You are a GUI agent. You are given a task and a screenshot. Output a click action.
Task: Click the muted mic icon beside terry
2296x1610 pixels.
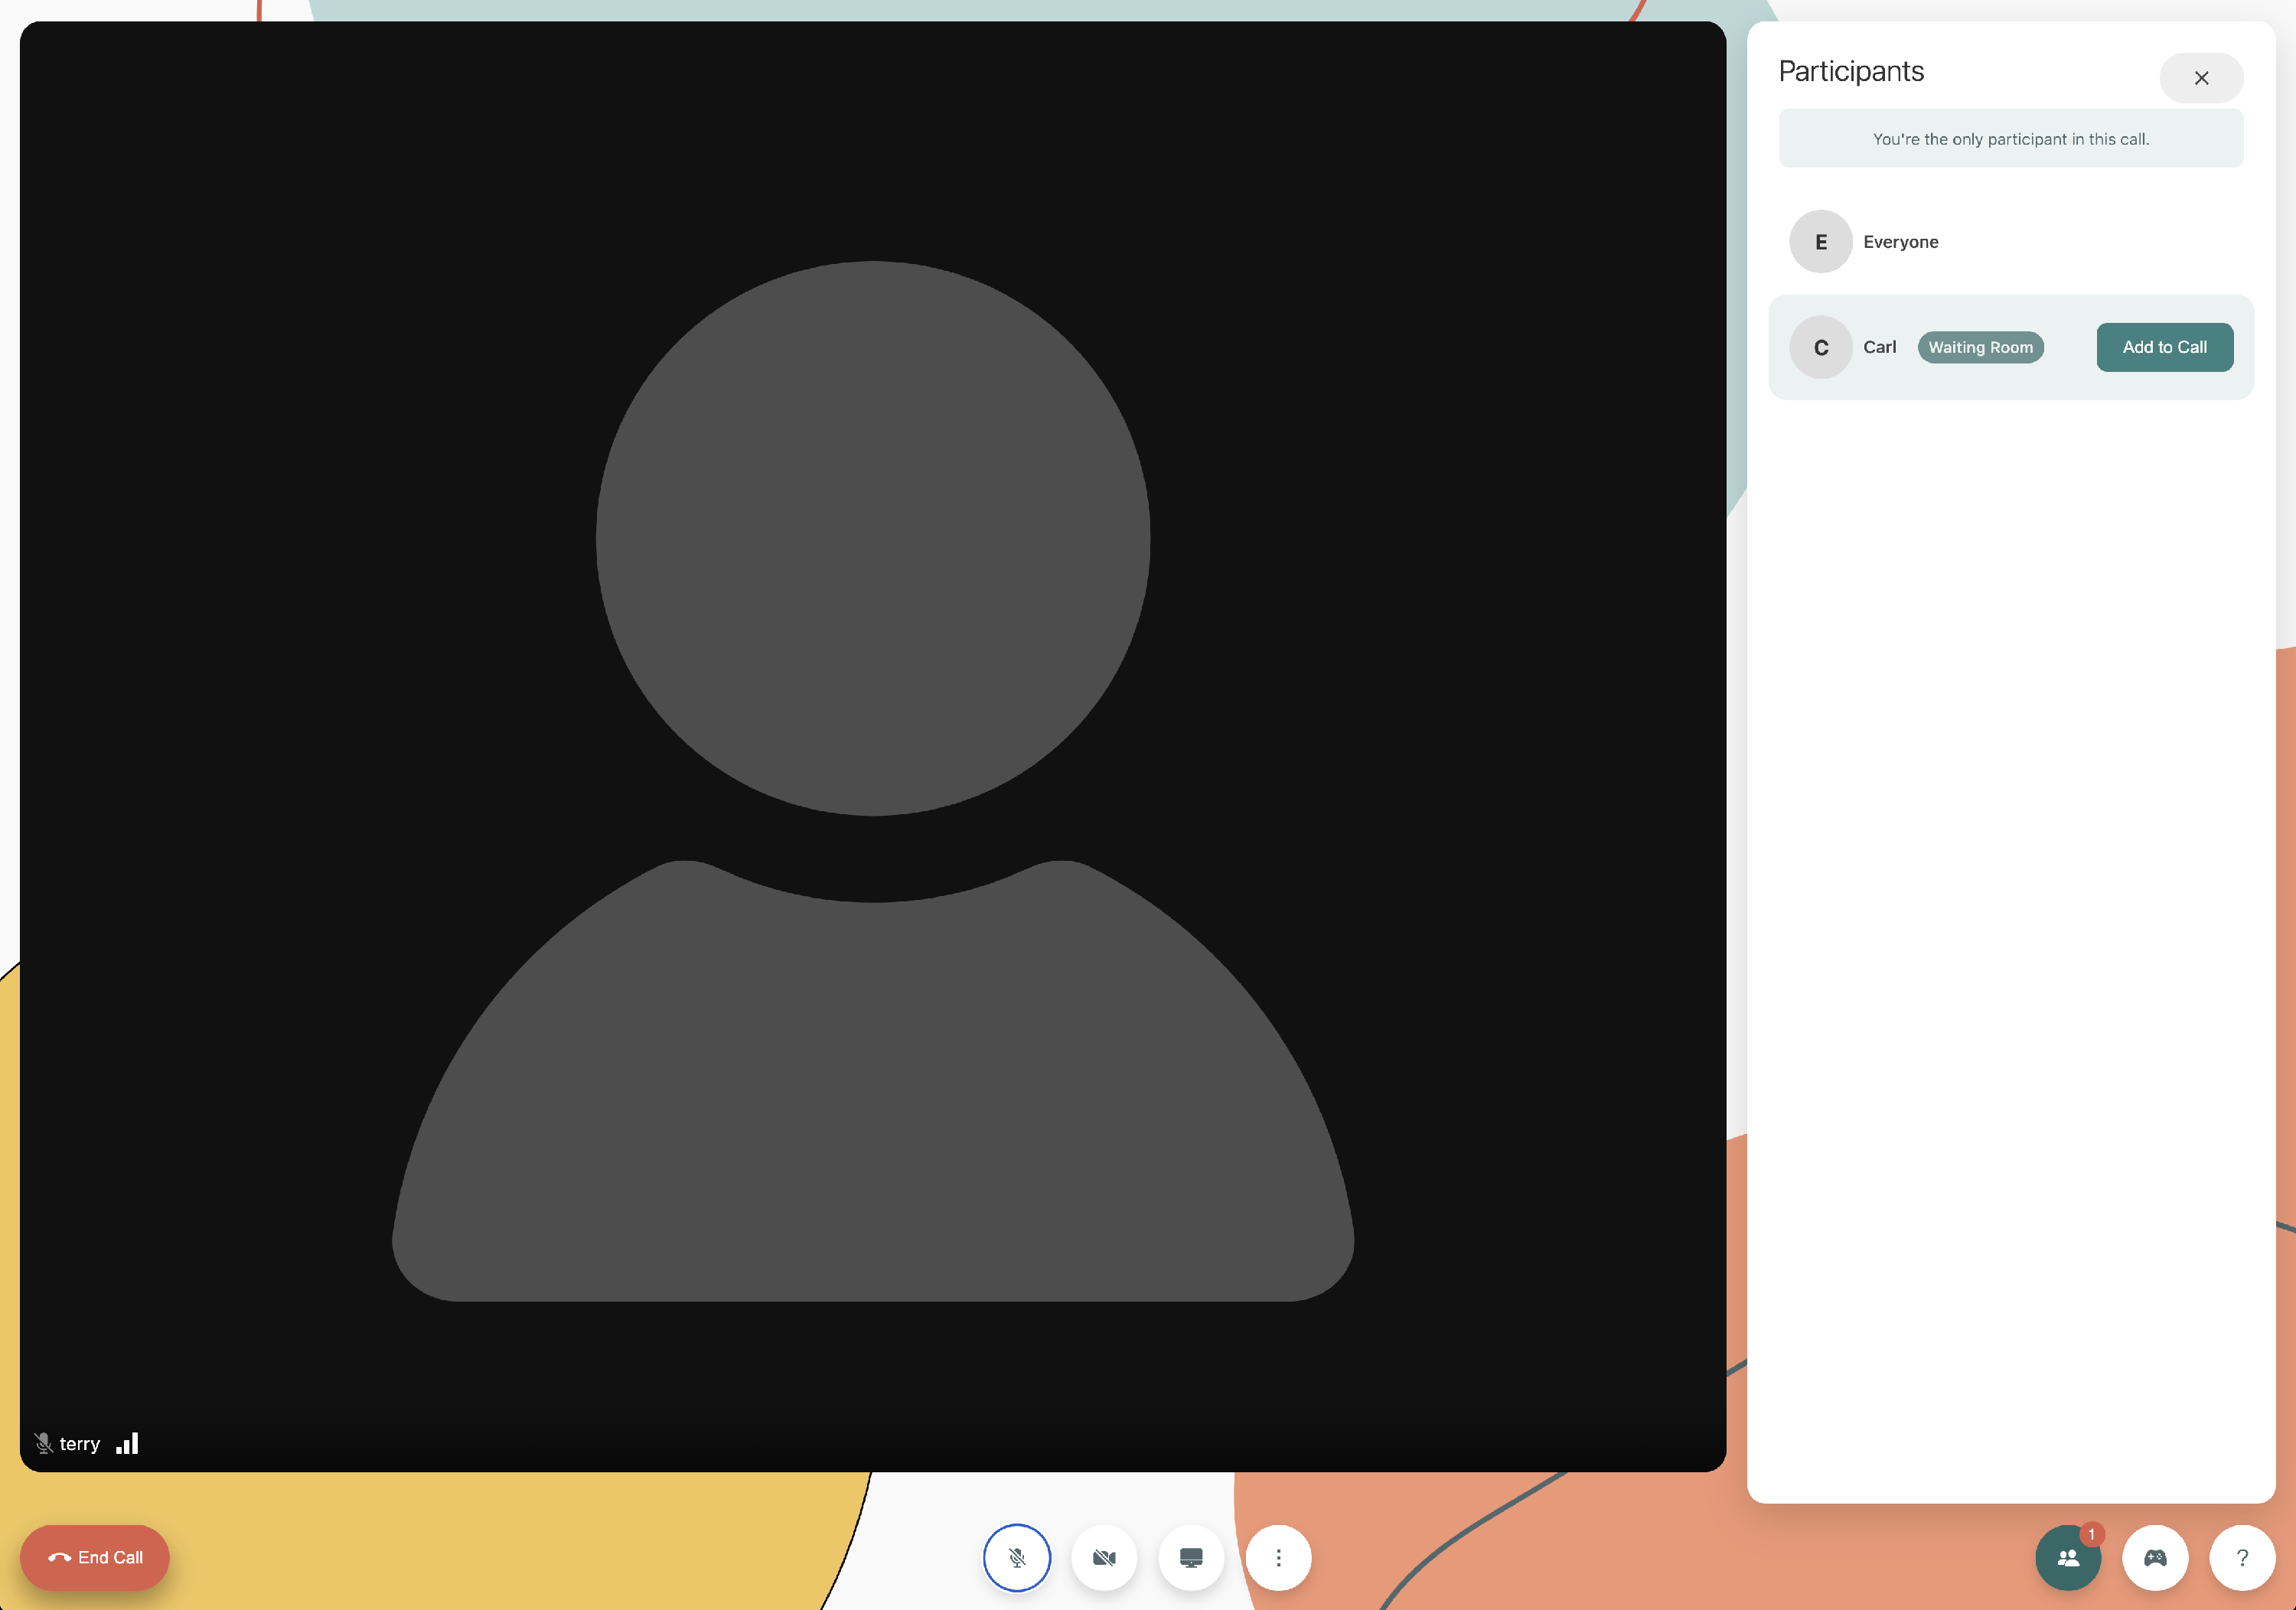coord(43,1443)
